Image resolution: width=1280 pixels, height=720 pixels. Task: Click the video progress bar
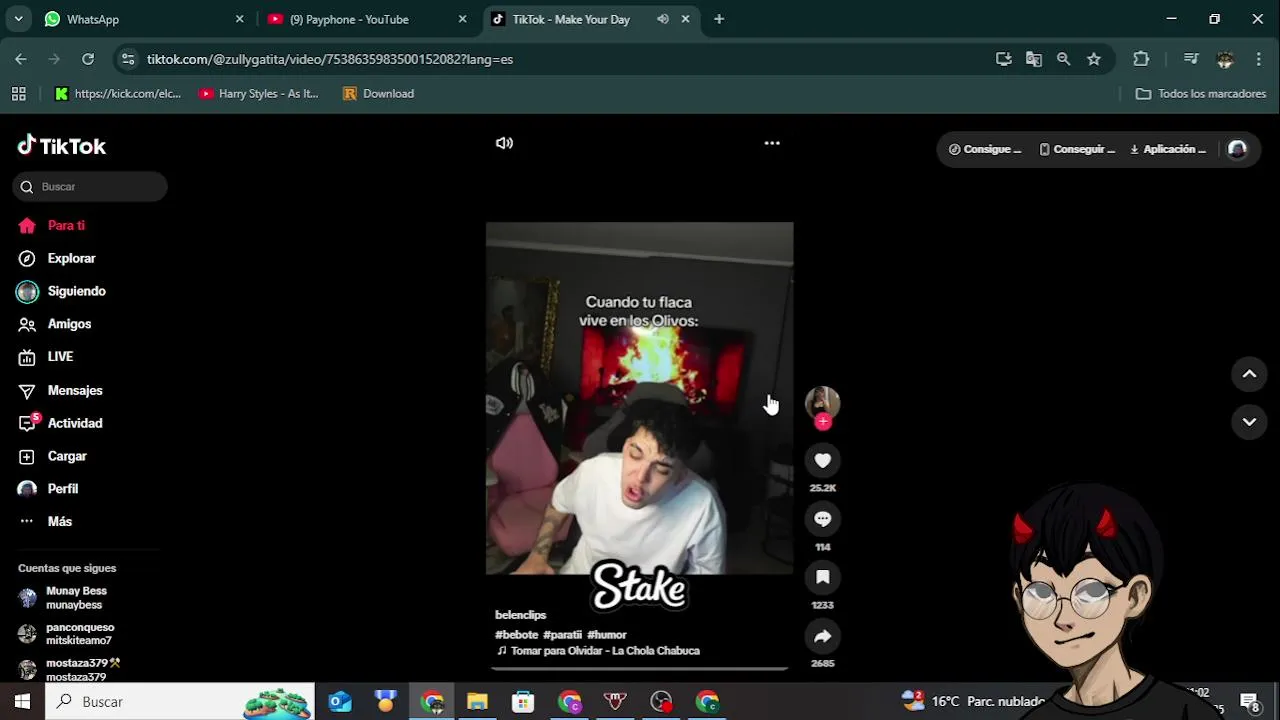pos(640,668)
